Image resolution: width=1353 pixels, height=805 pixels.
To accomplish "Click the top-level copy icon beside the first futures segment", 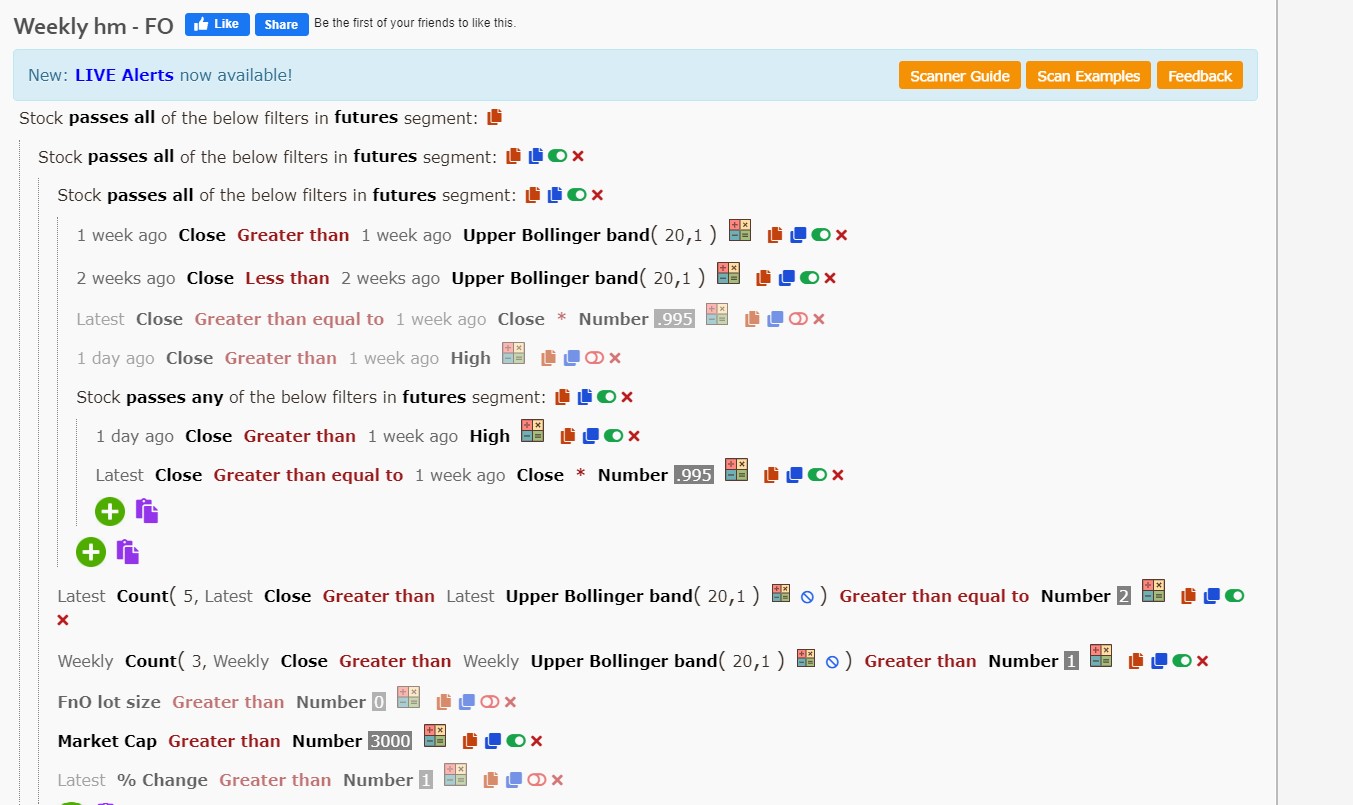I will click(x=494, y=117).
